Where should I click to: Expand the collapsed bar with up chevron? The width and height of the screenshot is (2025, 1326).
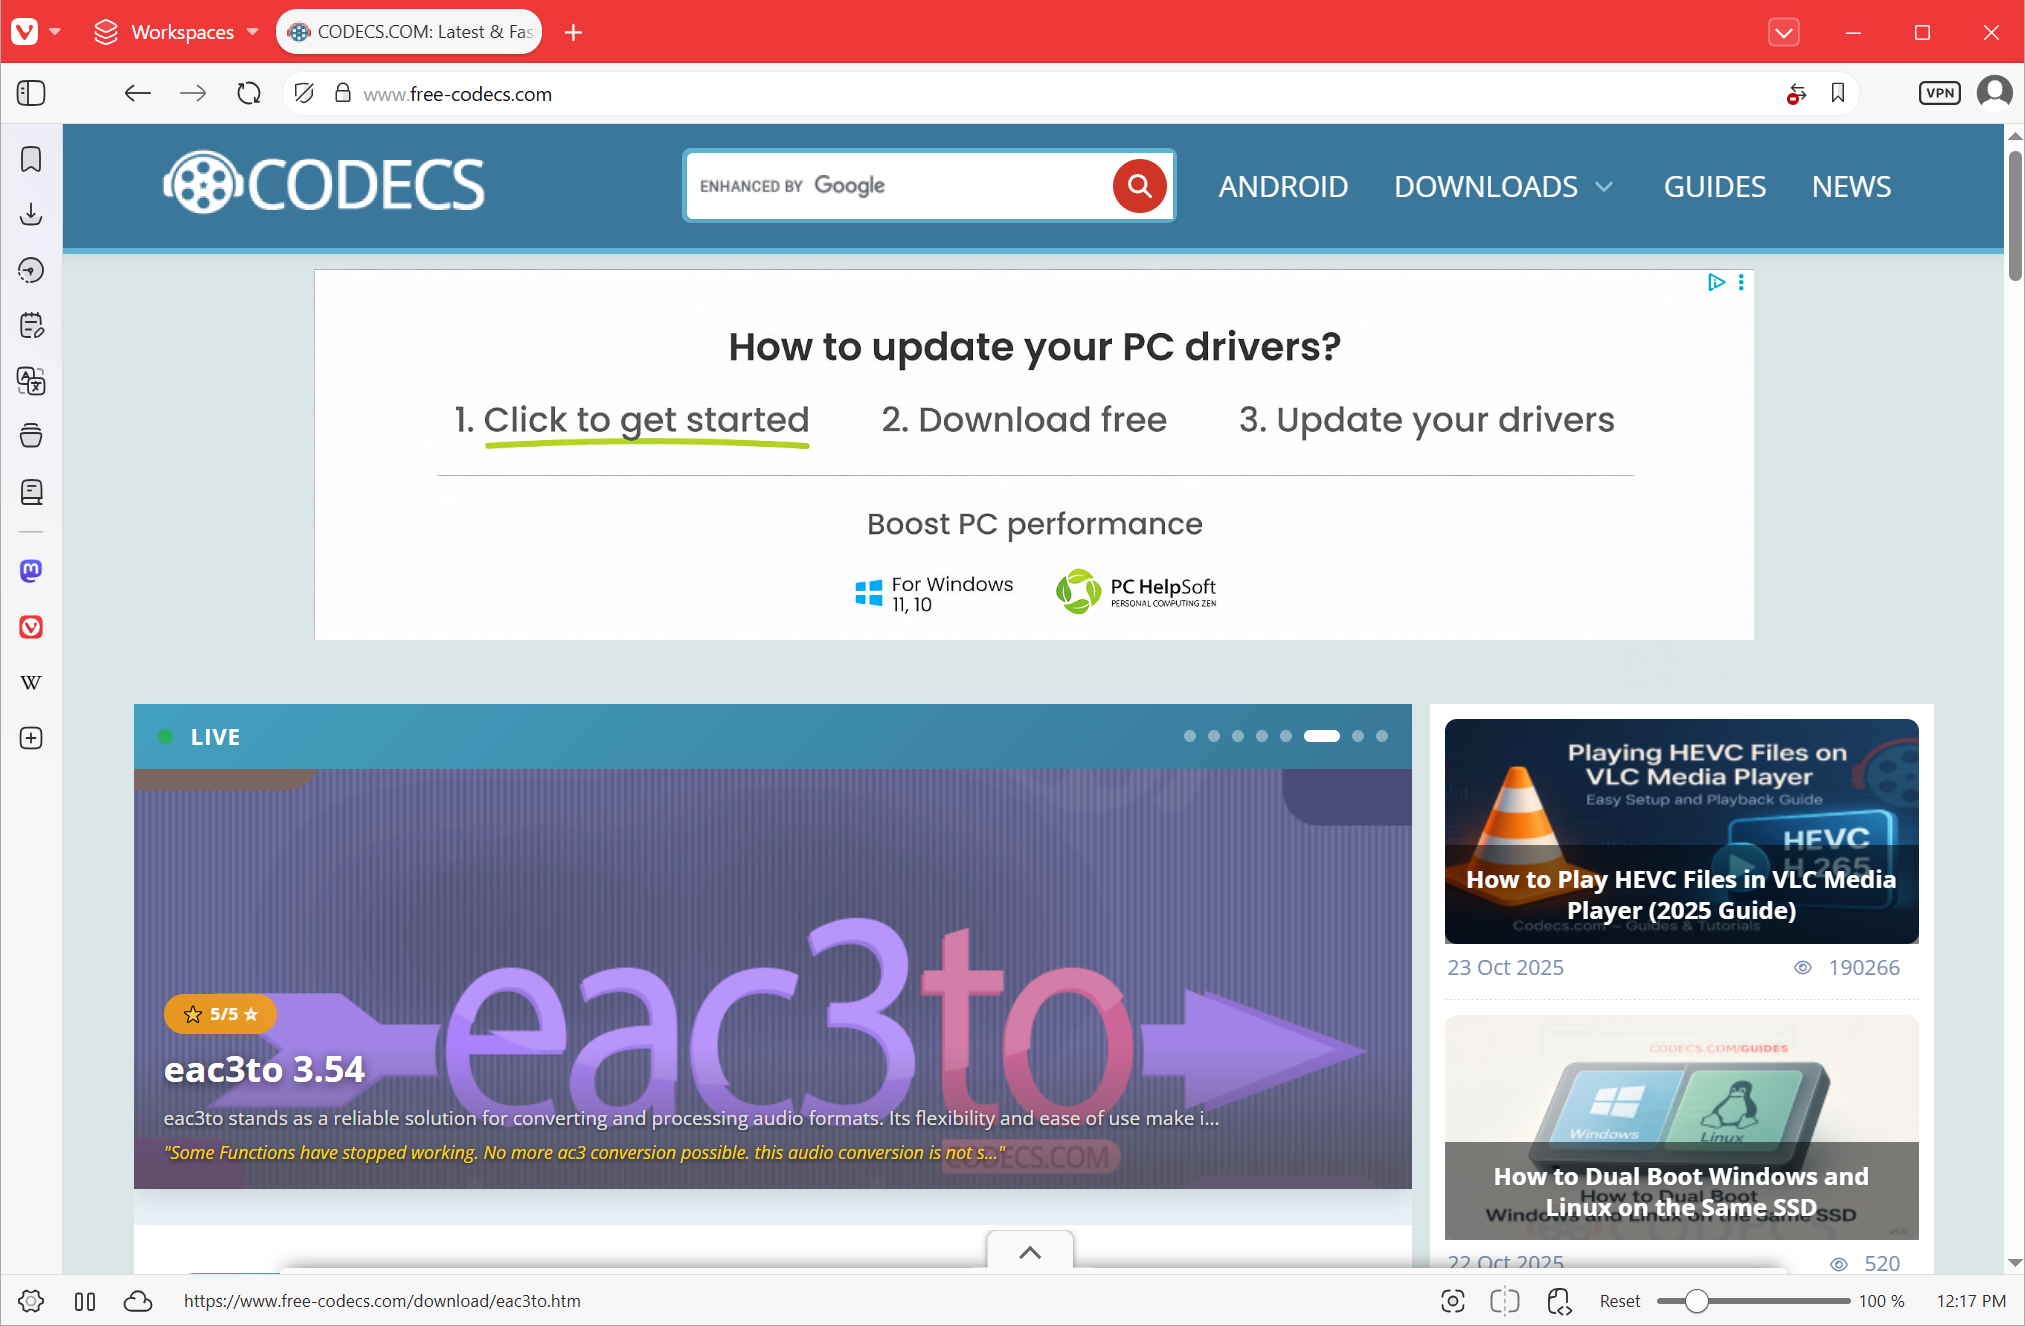pyautogui.click(x=1030, y=1252)
